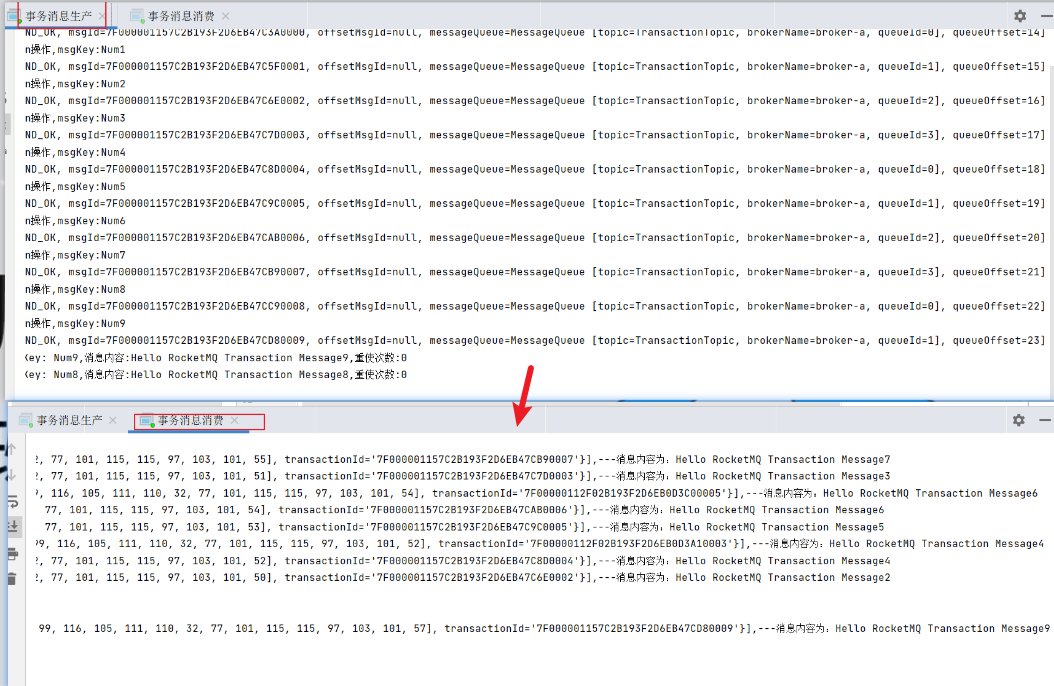Click consumer line with transactionId ending 2D6EB0D3C00005
Screen dimensions: 1054x686
pyautogui.click(x=536, y=493)
